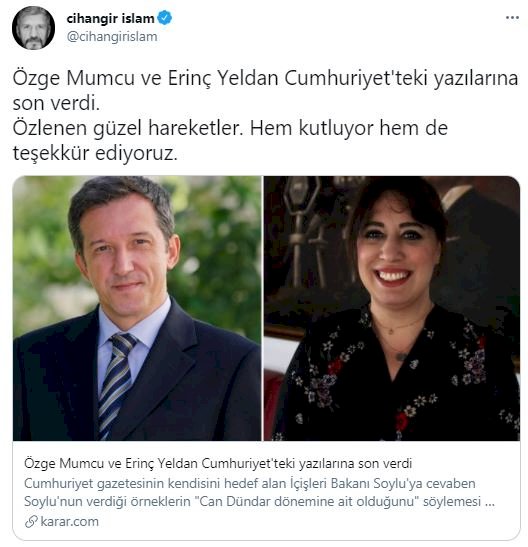
Task: Click the tweet sentence 'Özlenen güzel hareketler'
Action: click(128, 128)
